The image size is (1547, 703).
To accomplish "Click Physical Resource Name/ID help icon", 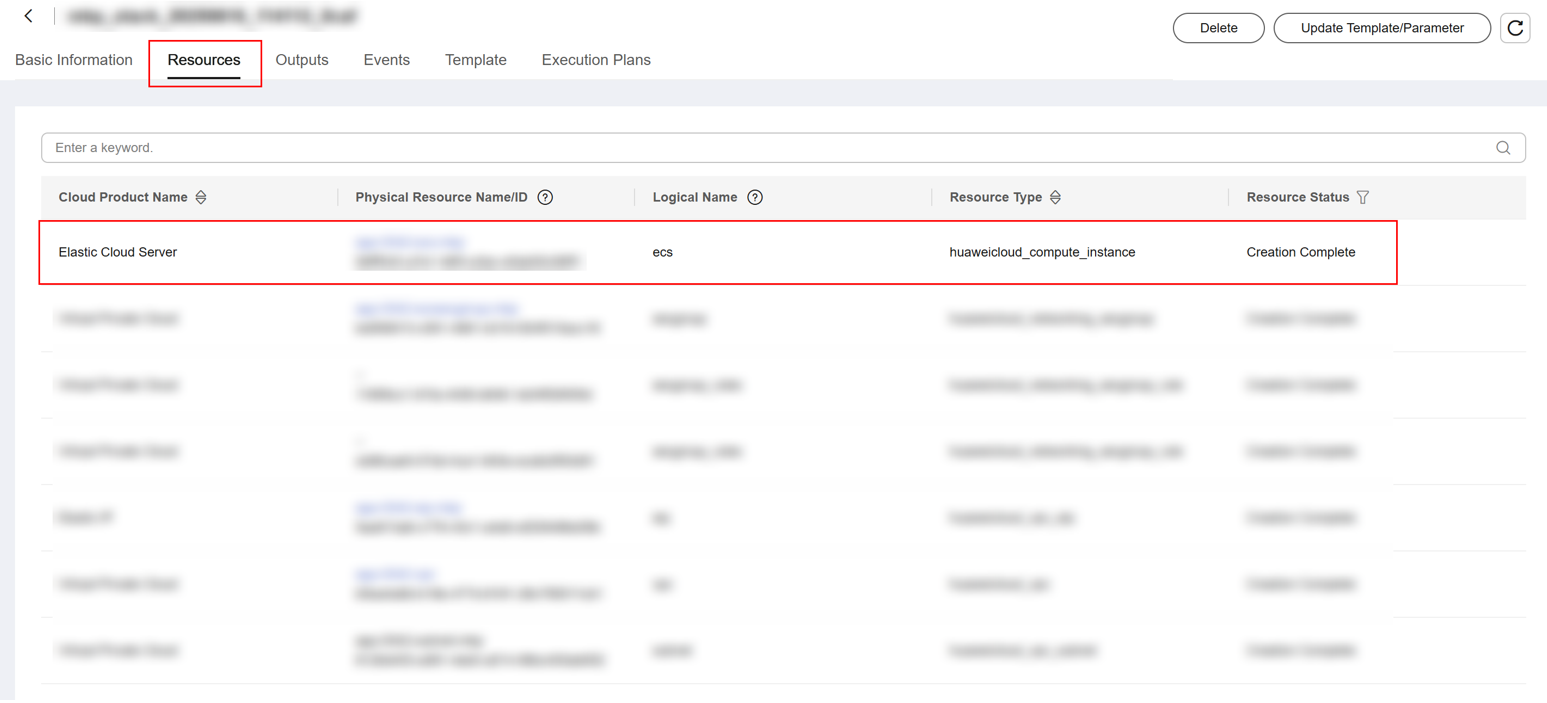I will [x=545, y=198].
